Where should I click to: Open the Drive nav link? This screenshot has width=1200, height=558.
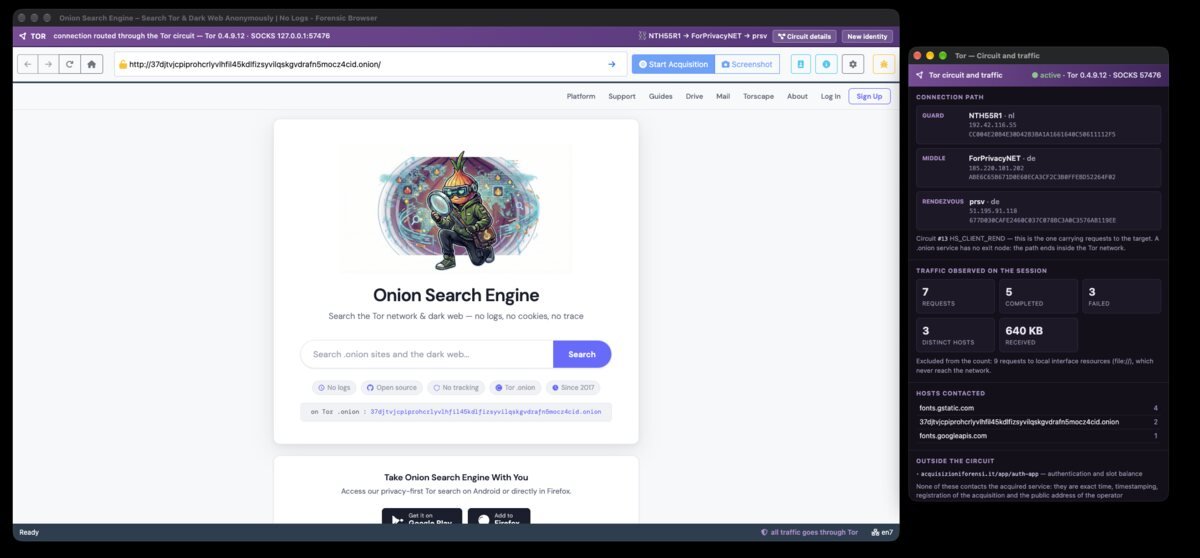(694, 96)
